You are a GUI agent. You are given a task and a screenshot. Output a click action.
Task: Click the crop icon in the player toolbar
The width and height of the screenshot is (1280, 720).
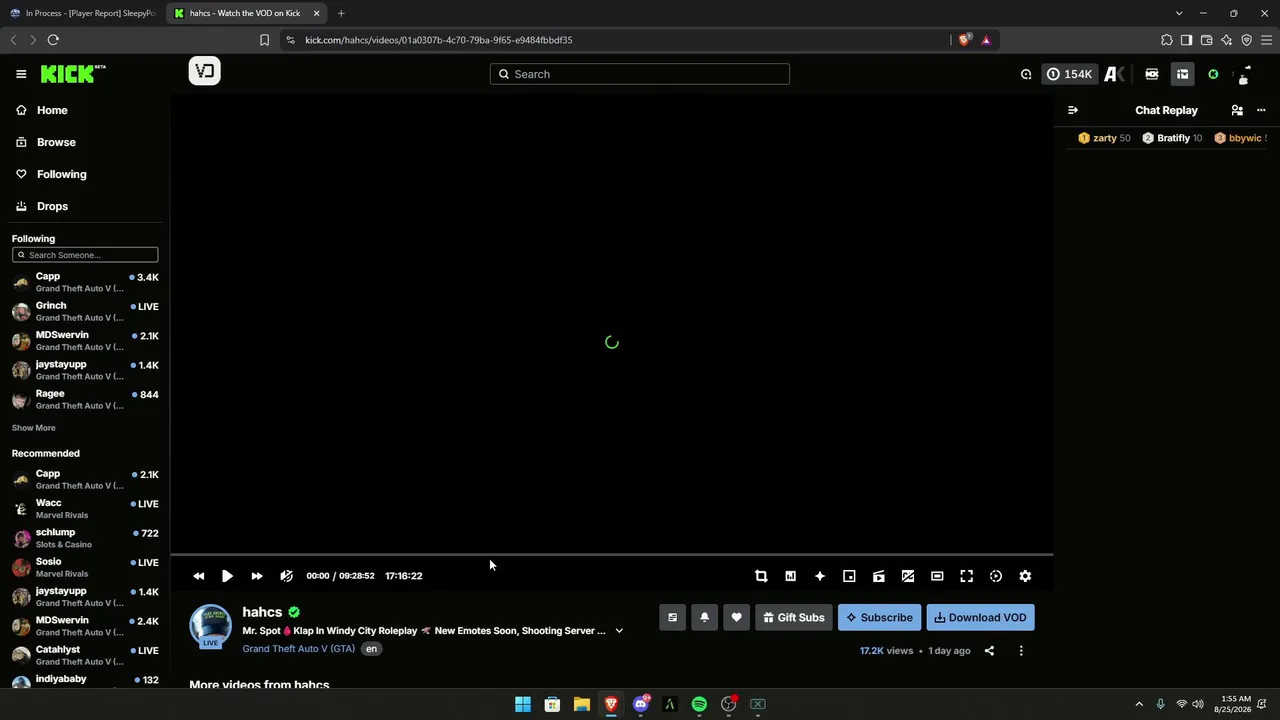tap(761, 576)
